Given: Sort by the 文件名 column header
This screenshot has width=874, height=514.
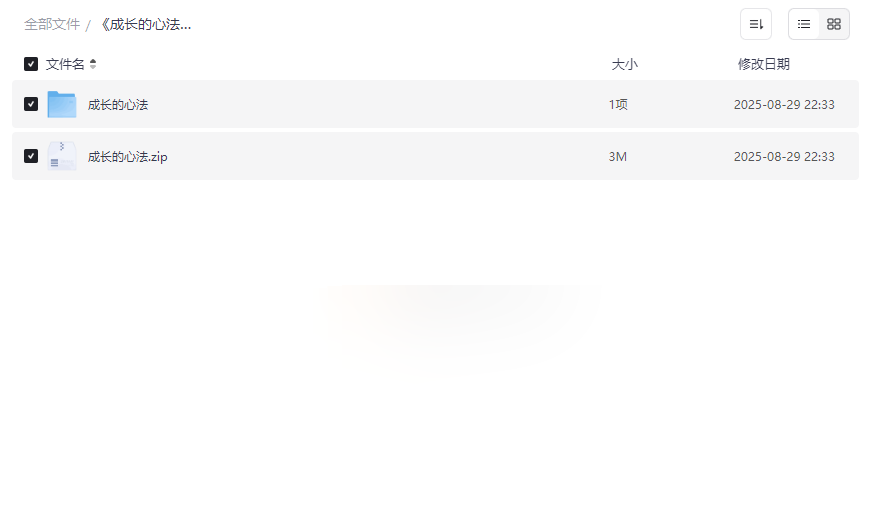Looking at the screenshot, I should [65, 64].
